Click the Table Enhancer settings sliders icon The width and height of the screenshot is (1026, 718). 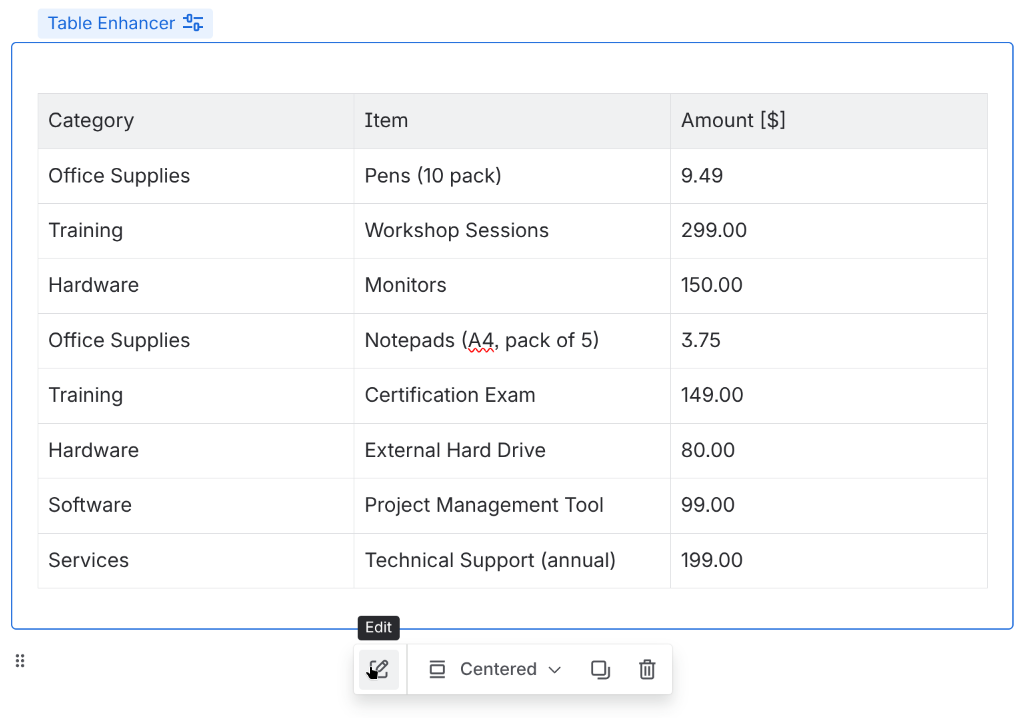coord(193,23)
